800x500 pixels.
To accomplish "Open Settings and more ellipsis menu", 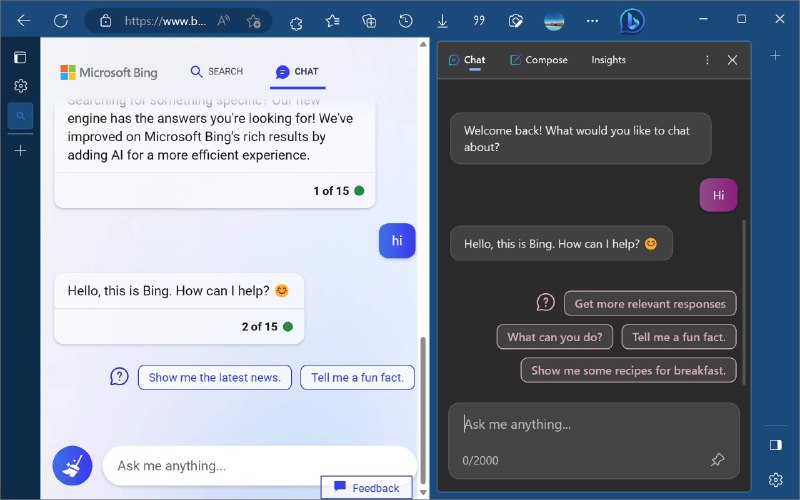I will pyautogui.click(x=592, y=21).
